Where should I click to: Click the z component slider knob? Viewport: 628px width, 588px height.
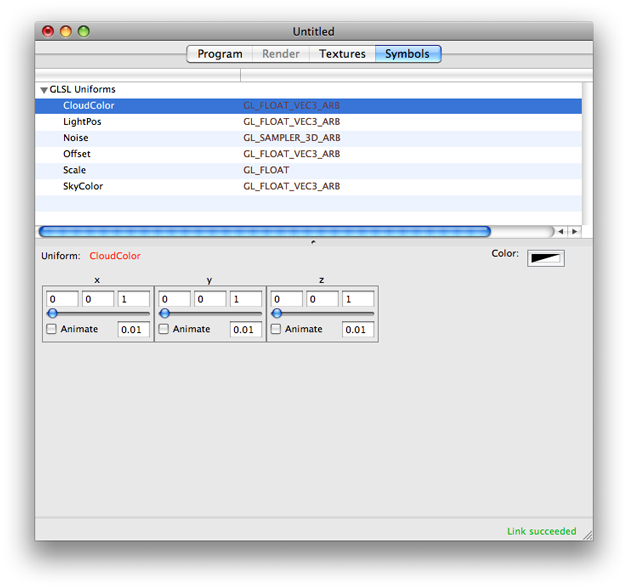[277, 313]
